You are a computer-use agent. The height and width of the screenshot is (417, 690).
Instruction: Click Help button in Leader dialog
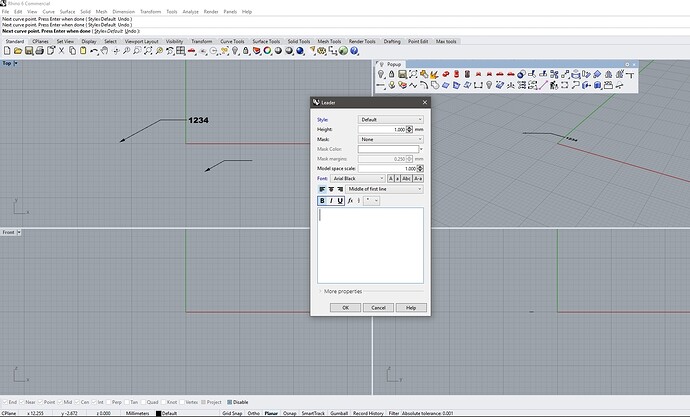(411, 308)
